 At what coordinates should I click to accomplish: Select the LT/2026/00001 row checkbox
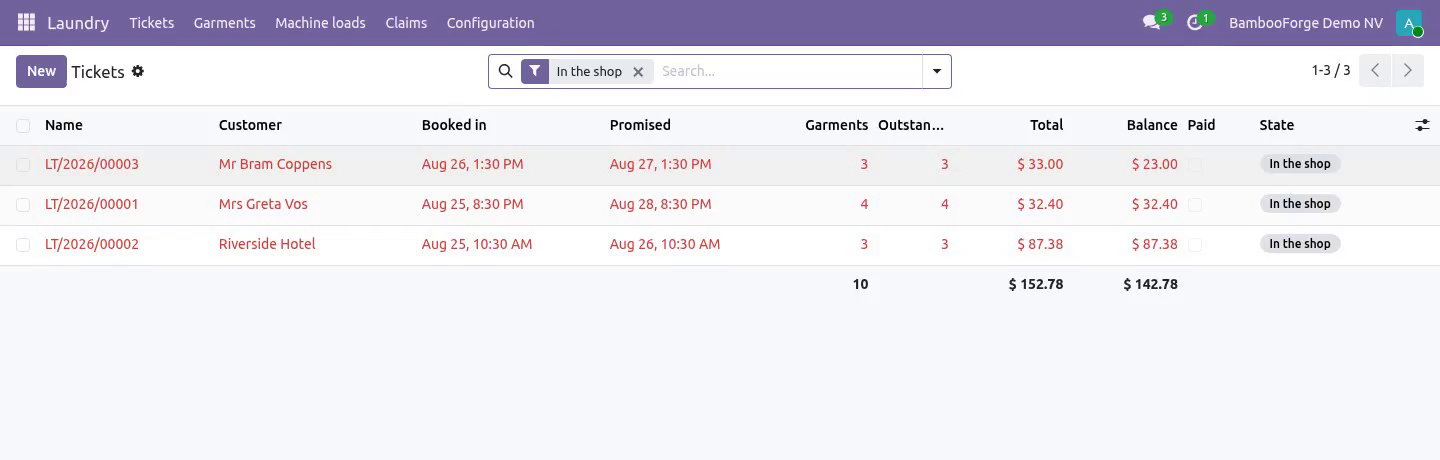tap(23, 204)
